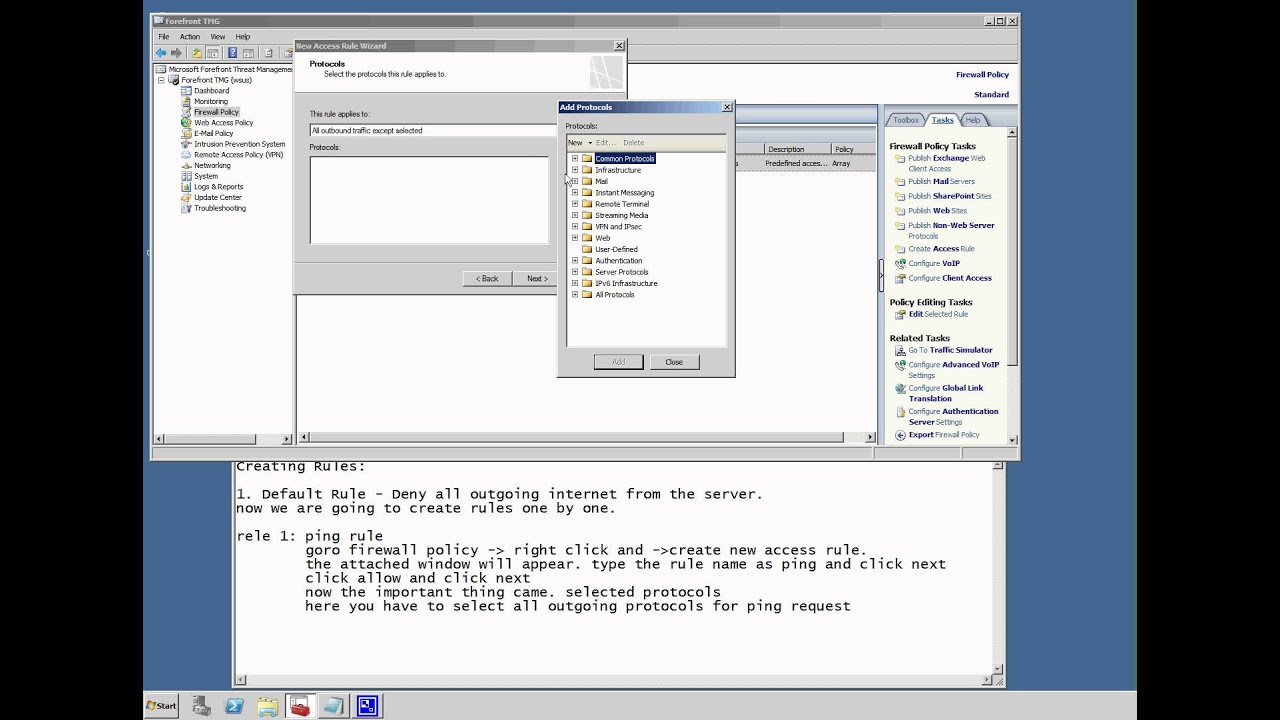Switch to the Tasks tab
The image size is (1280, 720).
942,120
